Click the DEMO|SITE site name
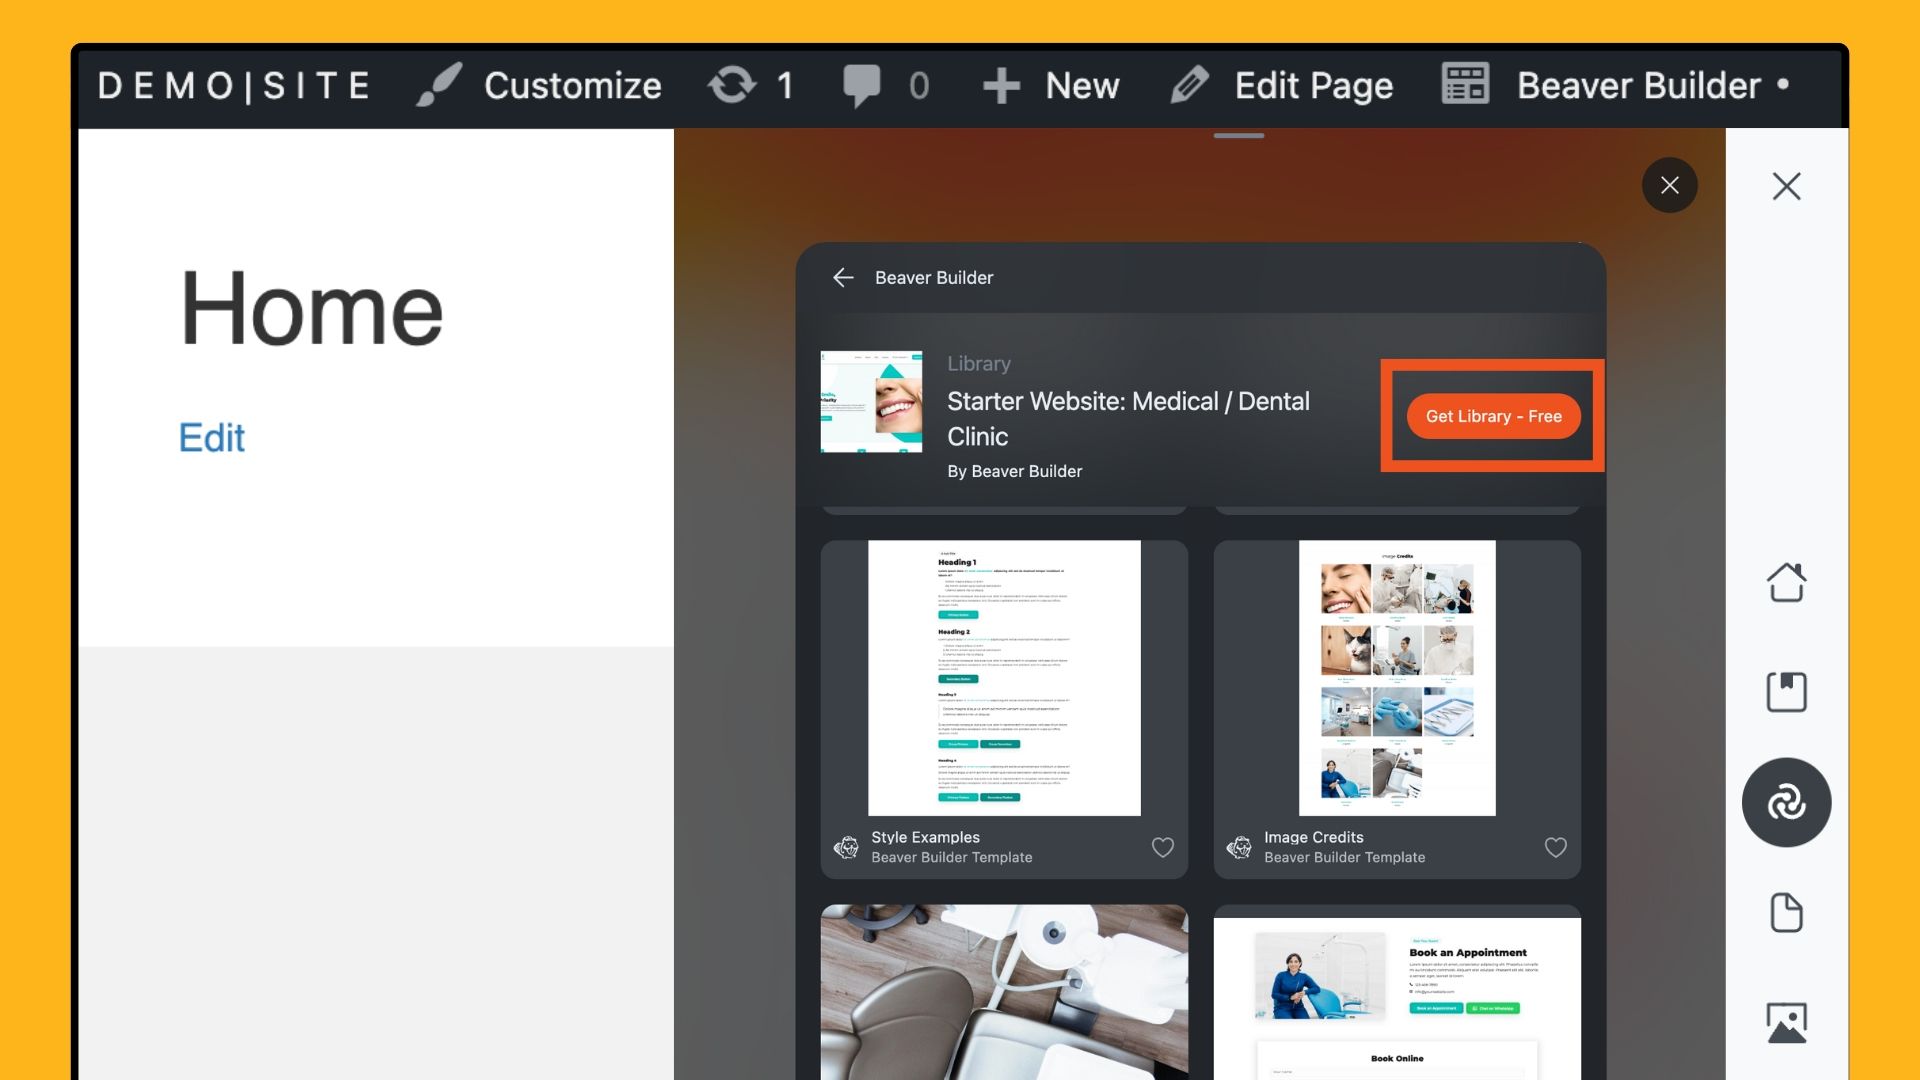 pyautogui.click(x=234, y=86)
